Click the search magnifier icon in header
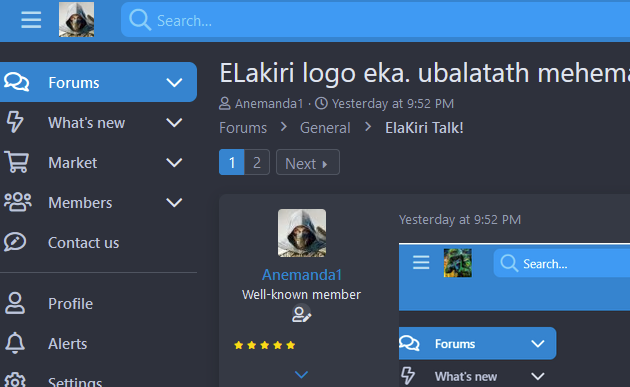 coord(140,20)
